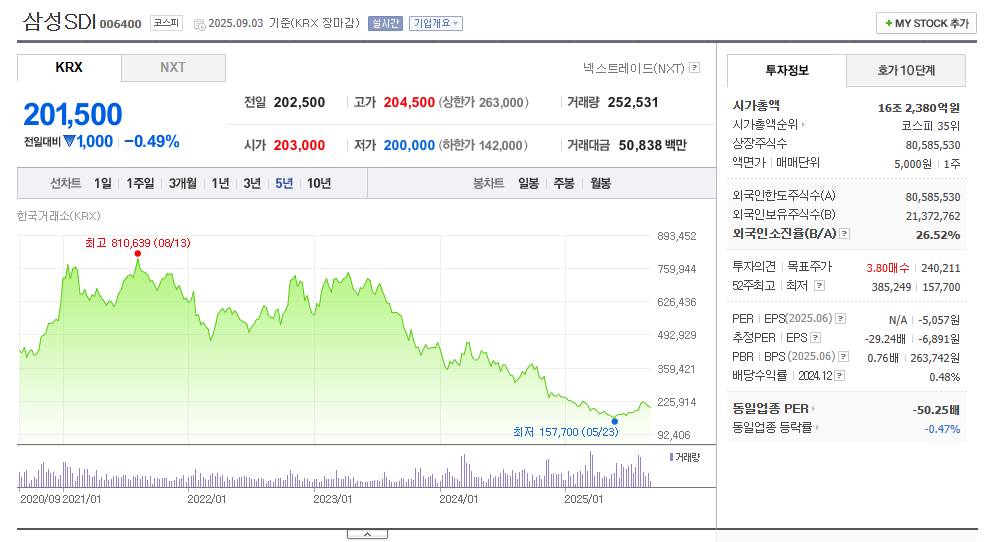Click 저가 value 200,000

(409, 145)
